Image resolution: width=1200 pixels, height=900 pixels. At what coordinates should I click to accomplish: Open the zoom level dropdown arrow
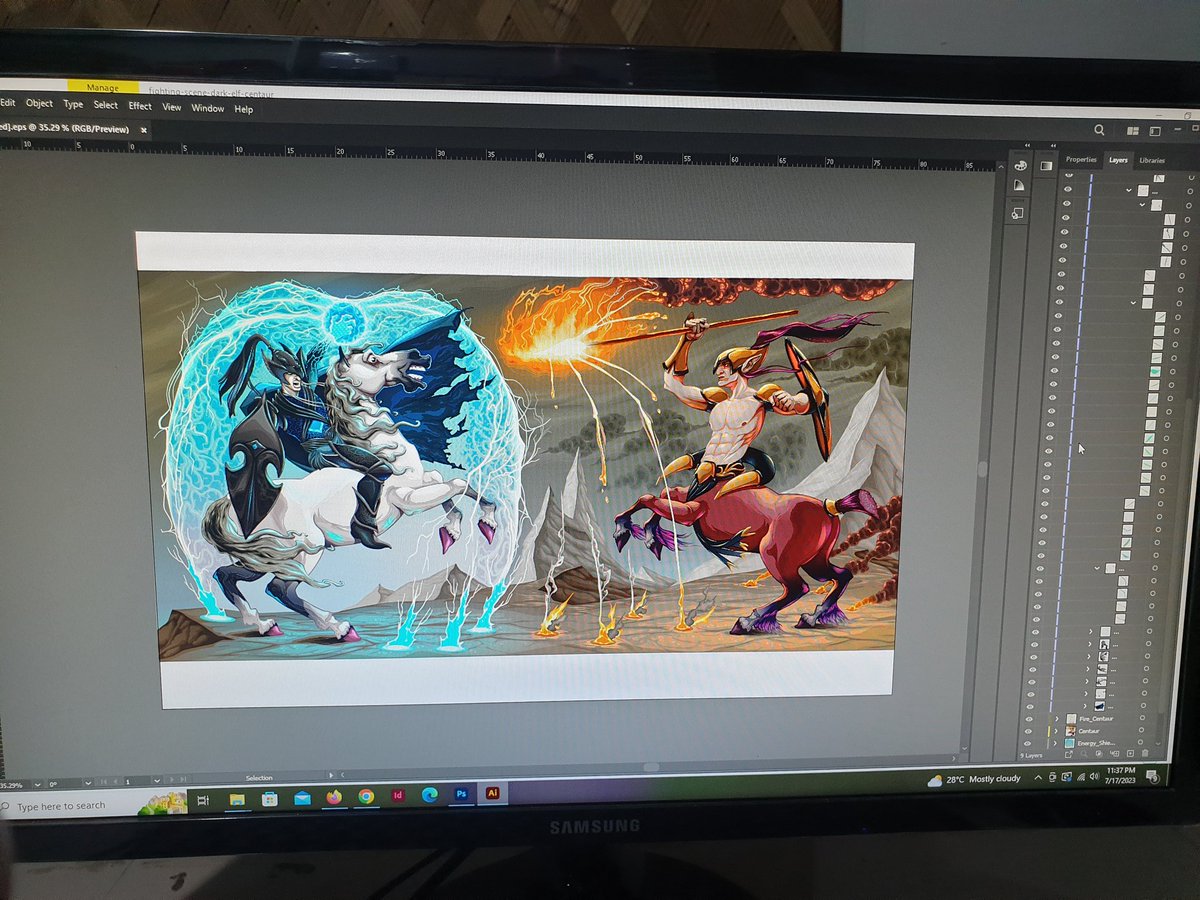coord(38,783)
